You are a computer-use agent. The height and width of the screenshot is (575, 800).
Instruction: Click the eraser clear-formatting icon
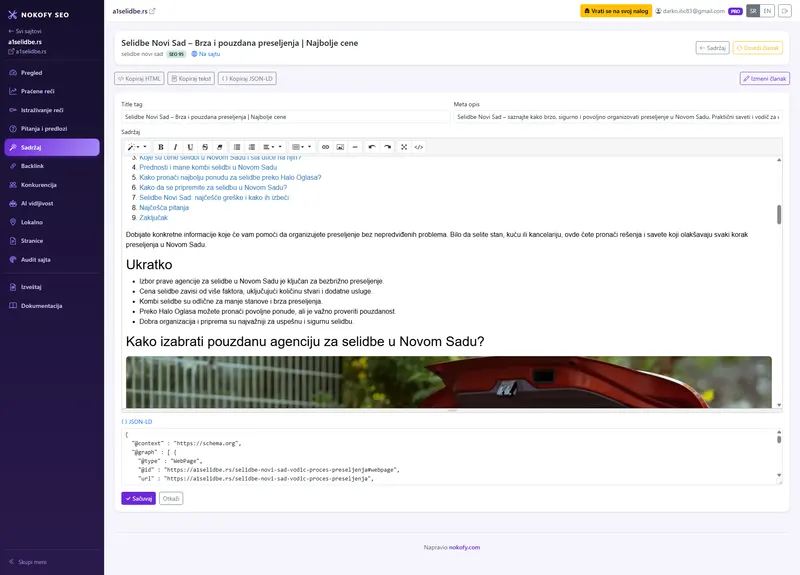click(x=220, y=147)
